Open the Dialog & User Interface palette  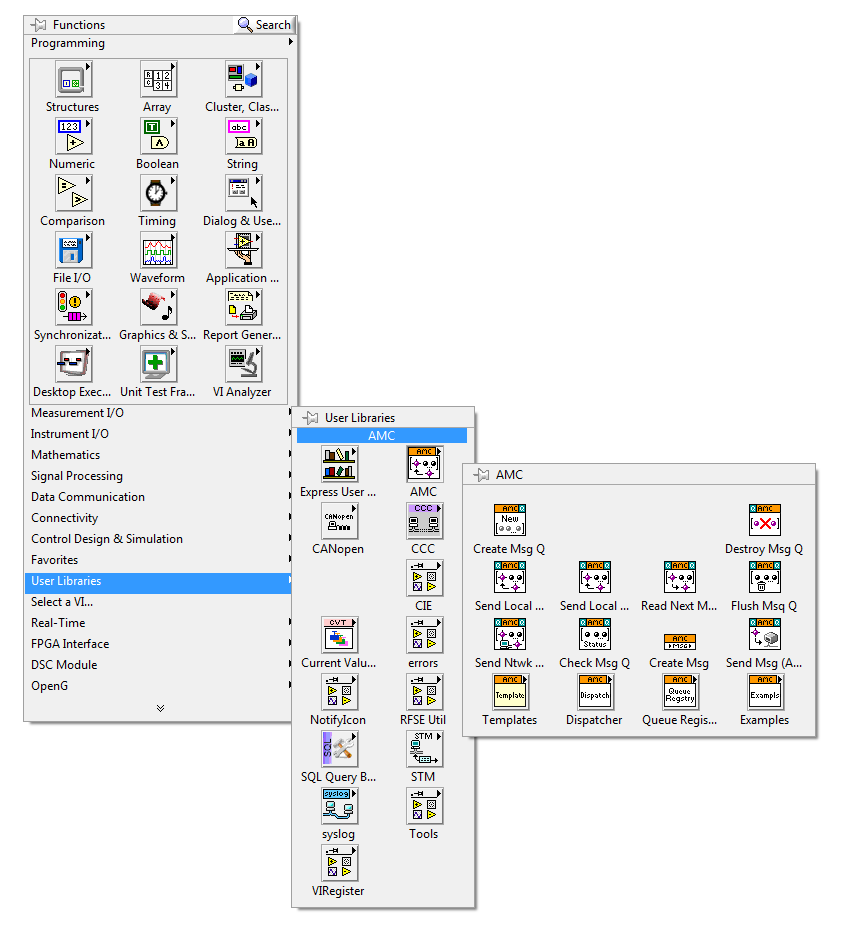click(243, 193)
